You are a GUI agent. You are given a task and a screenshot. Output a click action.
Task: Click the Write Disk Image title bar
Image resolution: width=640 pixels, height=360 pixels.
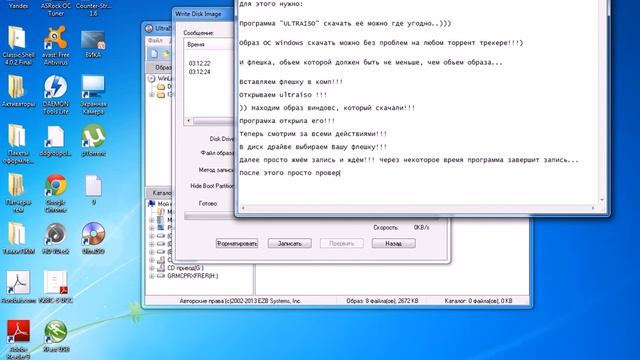coord(204,14)
